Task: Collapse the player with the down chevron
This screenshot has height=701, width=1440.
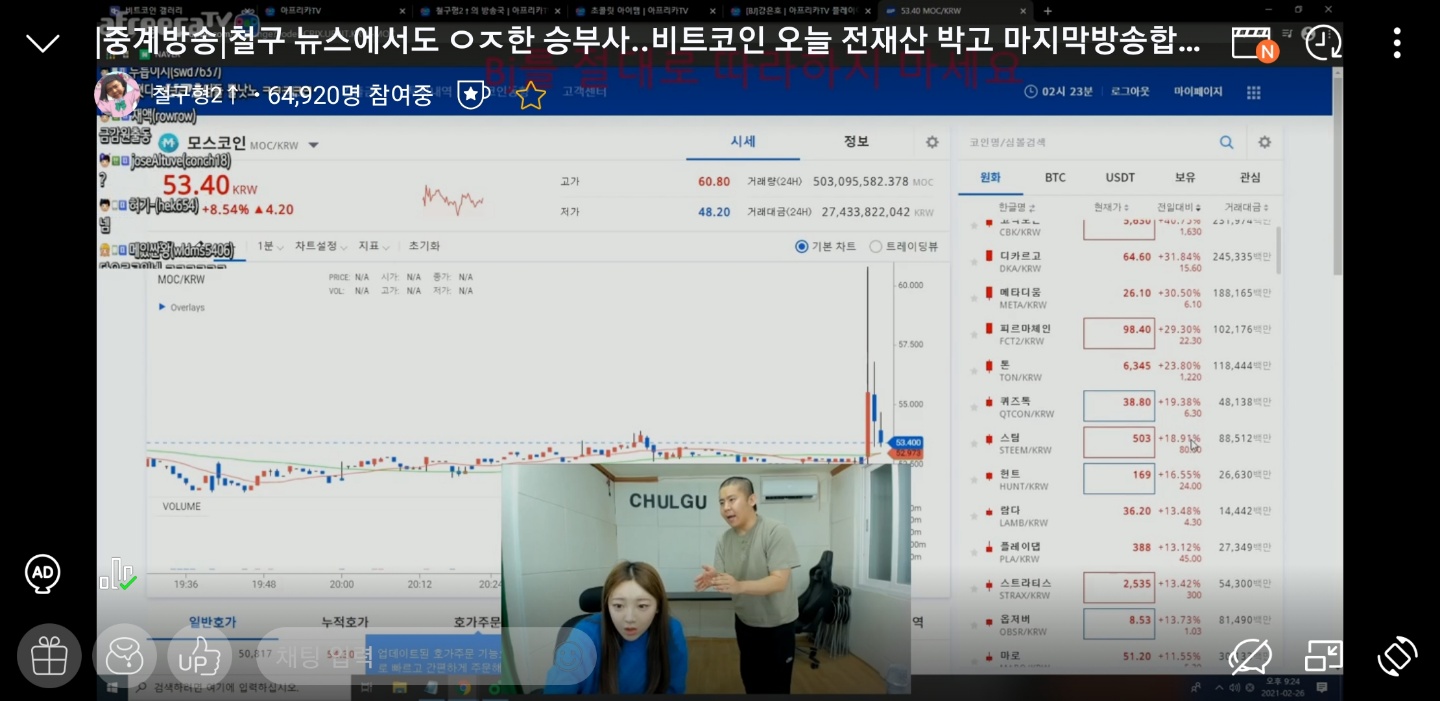Action: tap(43, 43)
